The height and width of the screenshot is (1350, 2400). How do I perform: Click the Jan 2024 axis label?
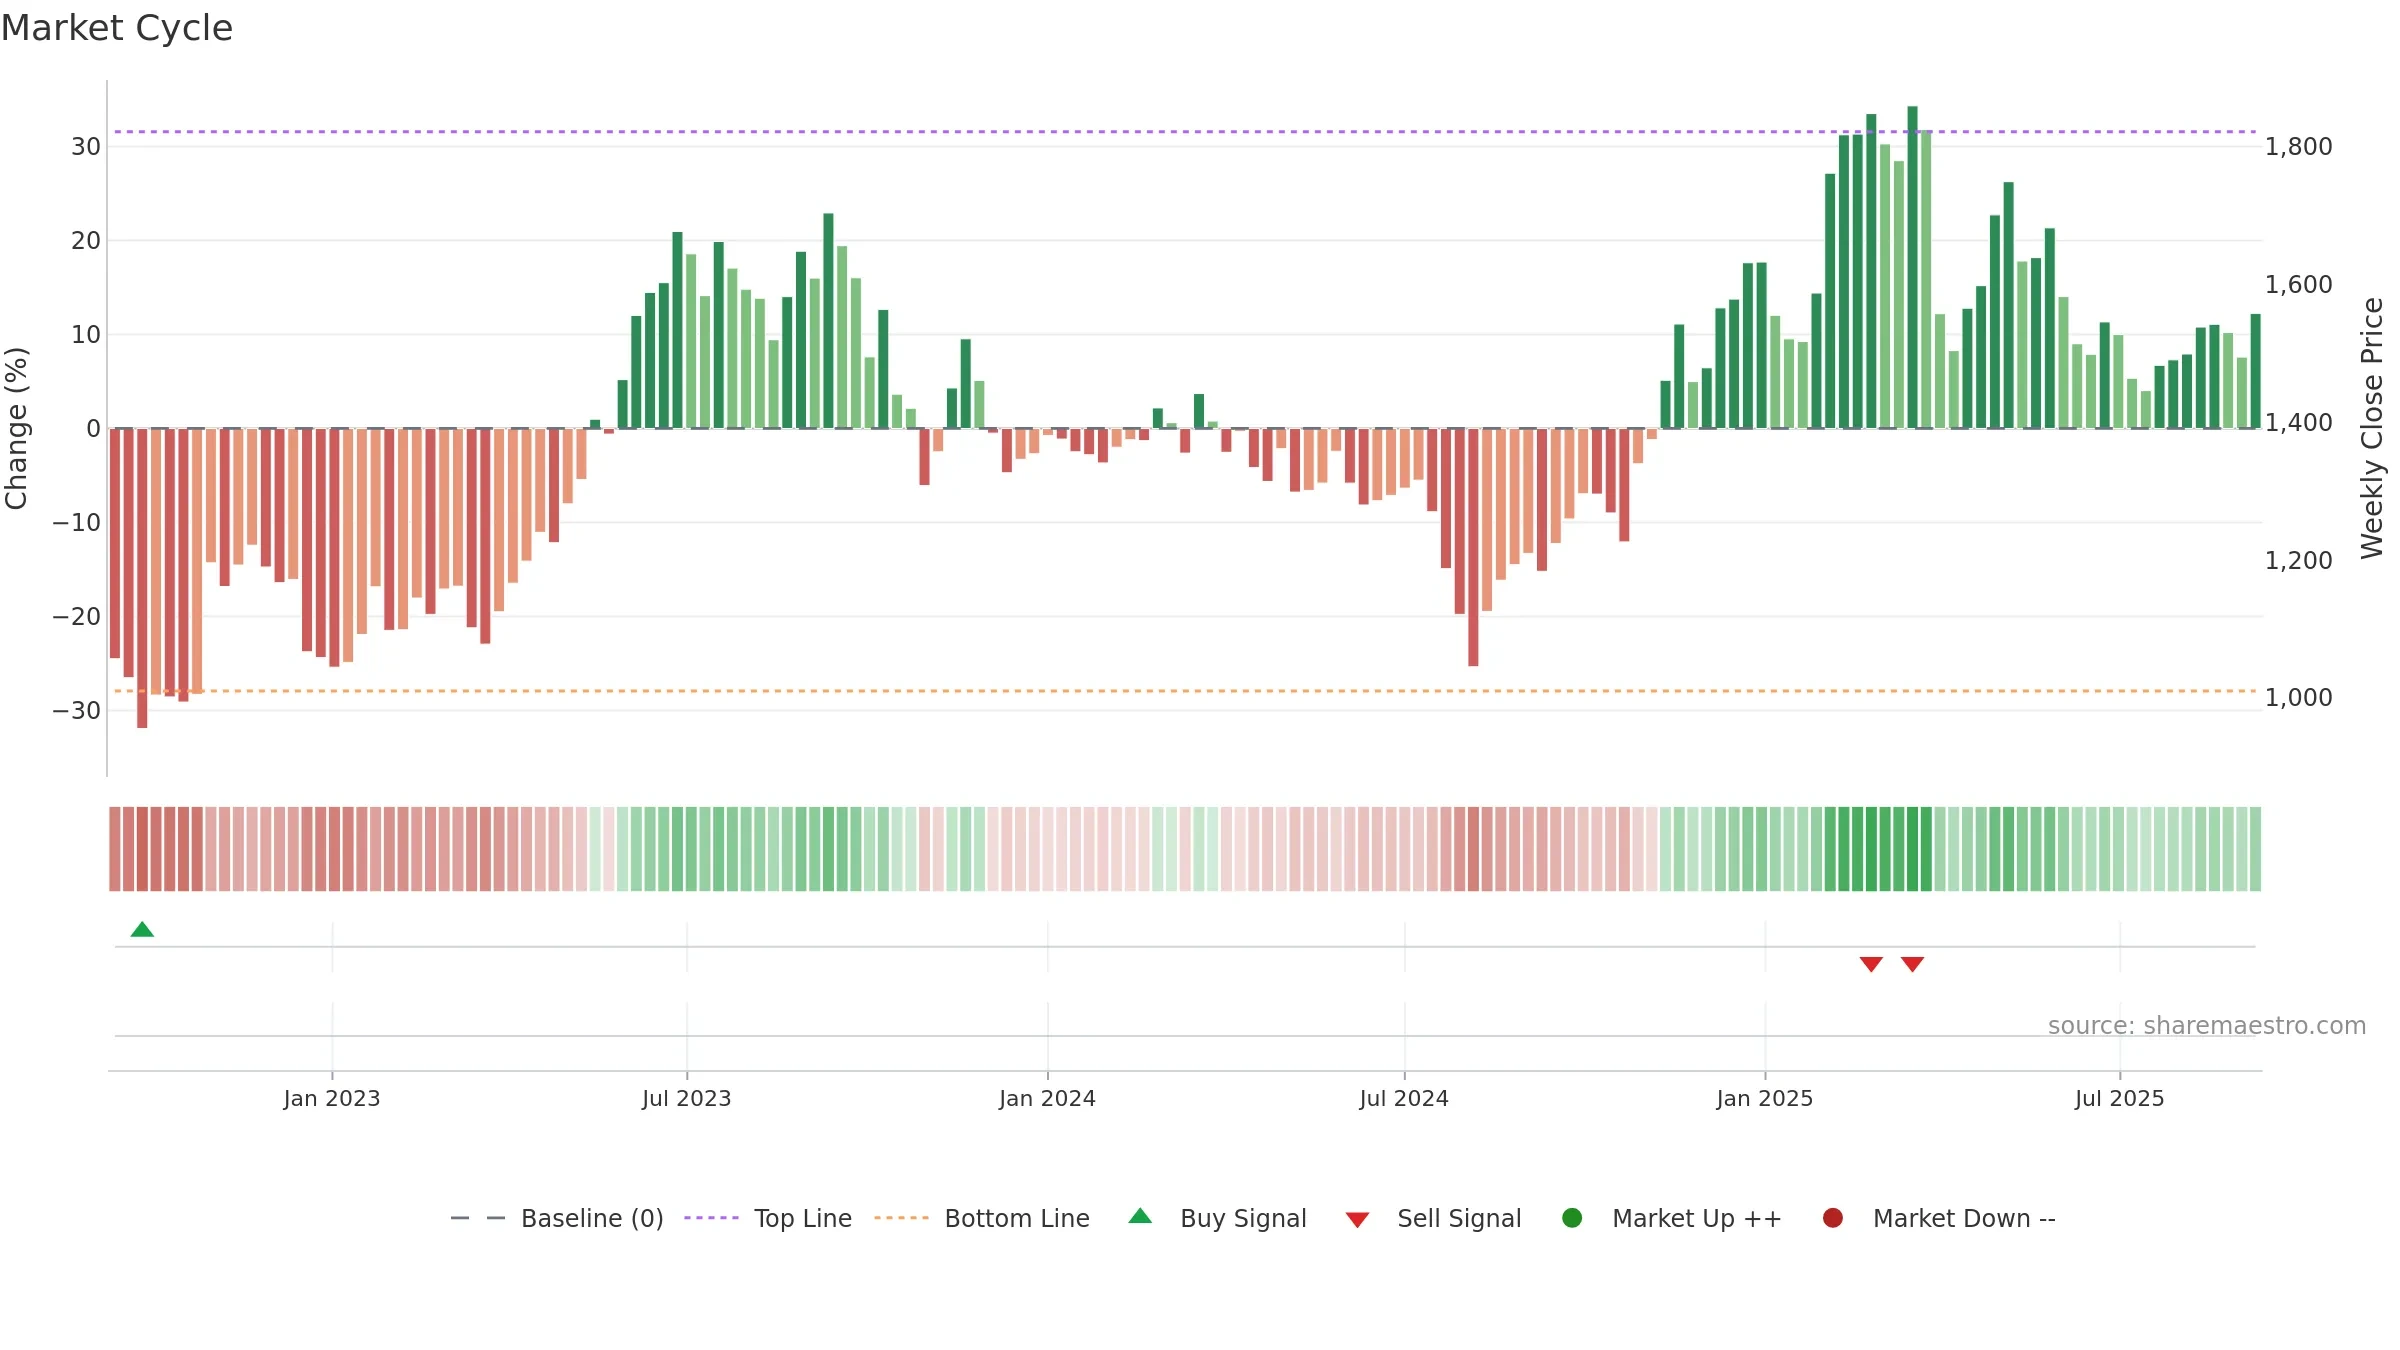[1047, 1098]
